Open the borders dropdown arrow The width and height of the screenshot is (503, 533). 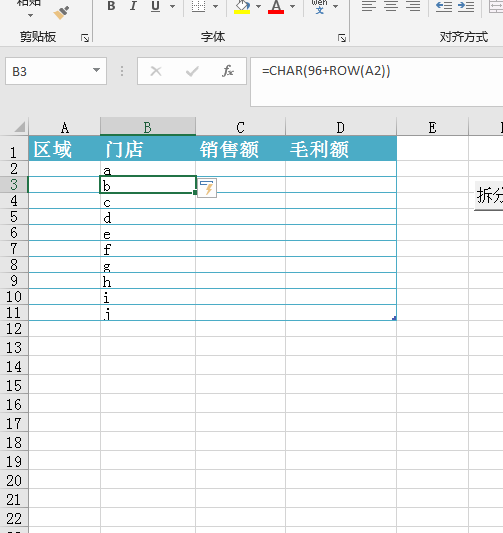215,6
